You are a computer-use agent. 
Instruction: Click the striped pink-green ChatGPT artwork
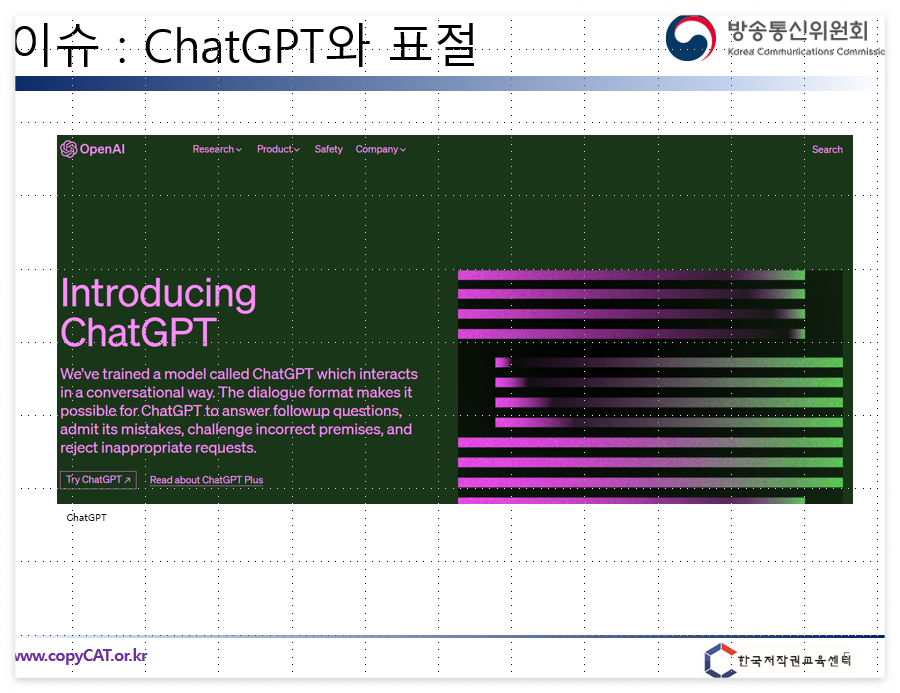tap(650, 386)
